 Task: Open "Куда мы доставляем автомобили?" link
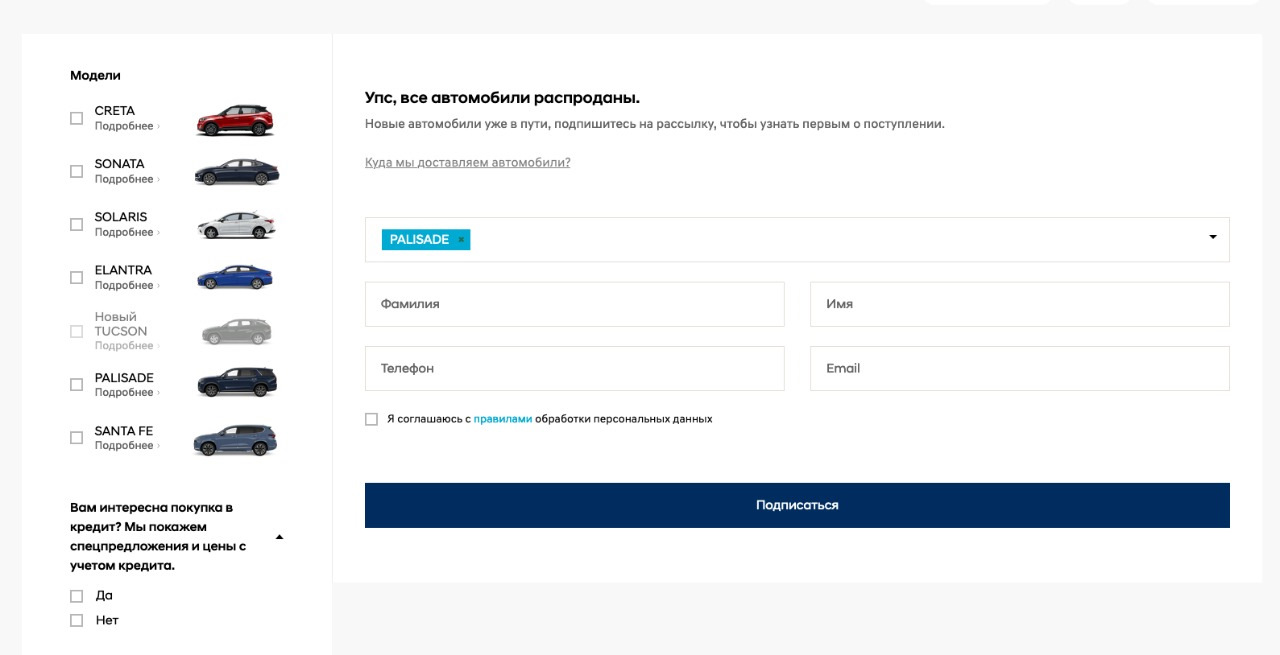tap(467, 163)
